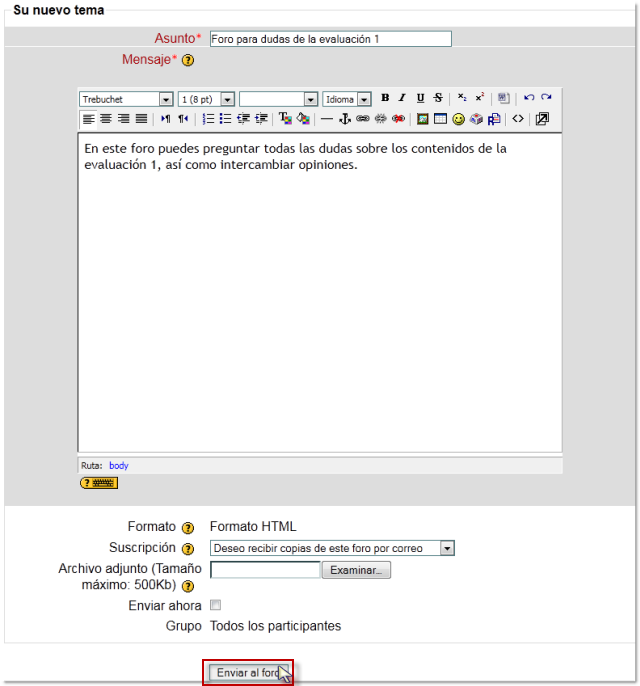
Task: Open the text color picker
Action: click(285, 119)
